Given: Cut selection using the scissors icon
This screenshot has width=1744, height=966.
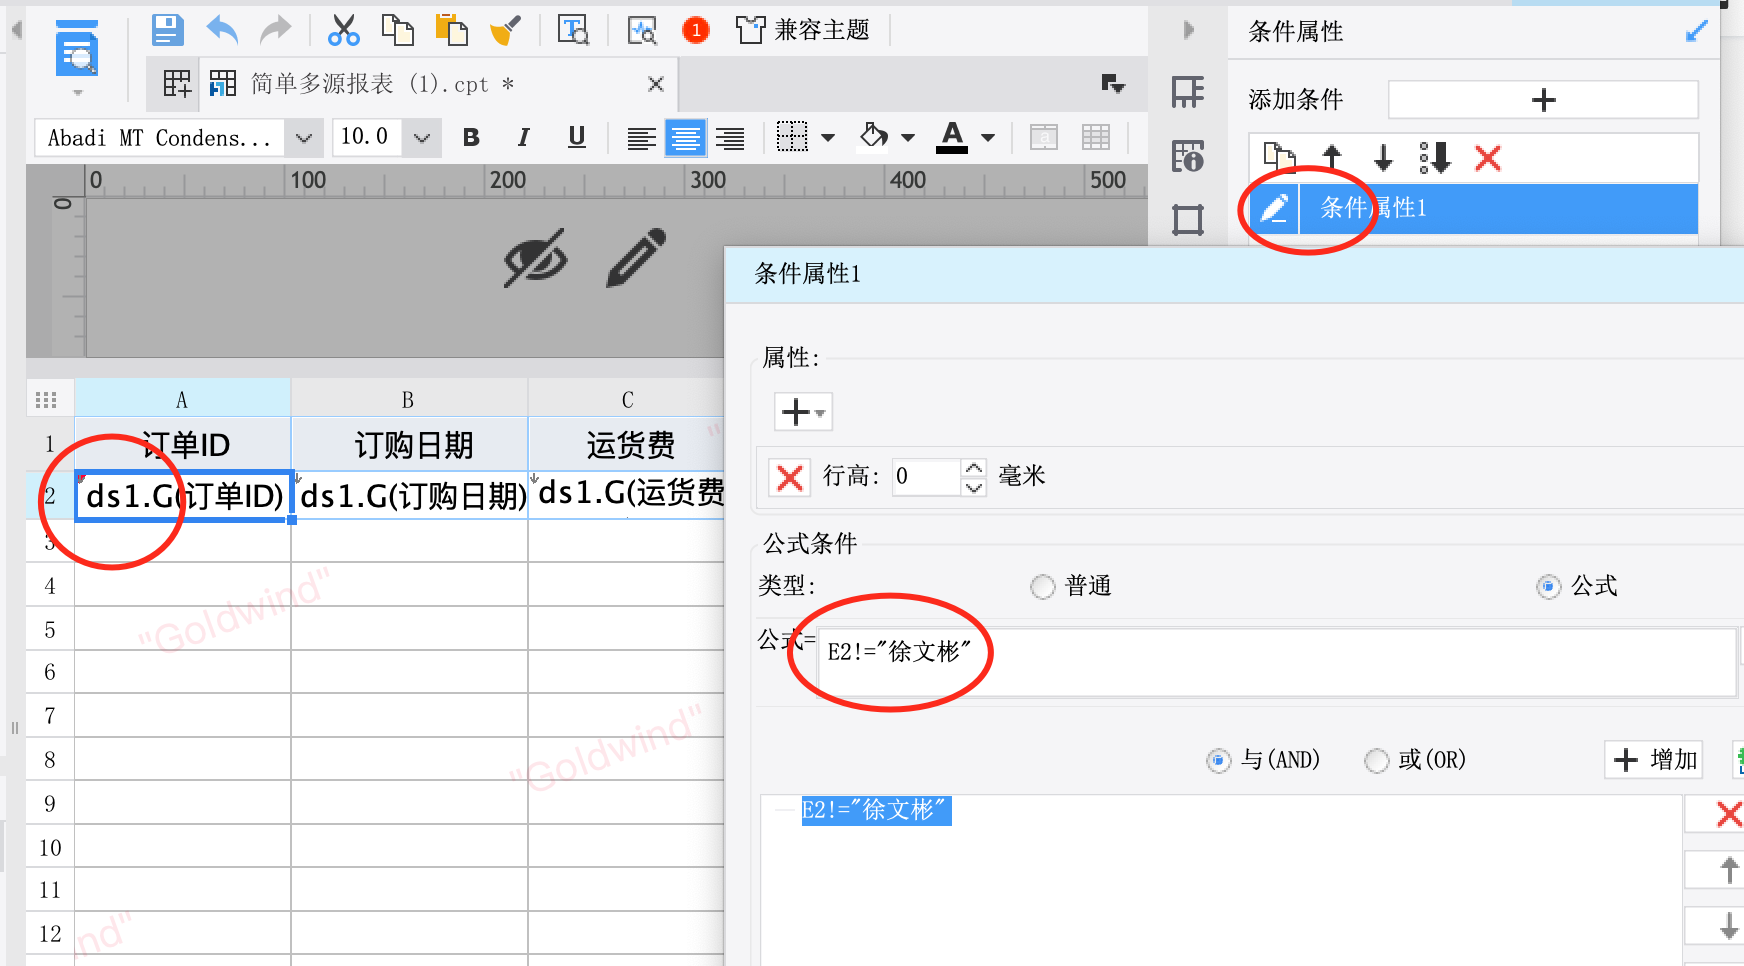Looking at the screenshot, I should tap(343, 30).
